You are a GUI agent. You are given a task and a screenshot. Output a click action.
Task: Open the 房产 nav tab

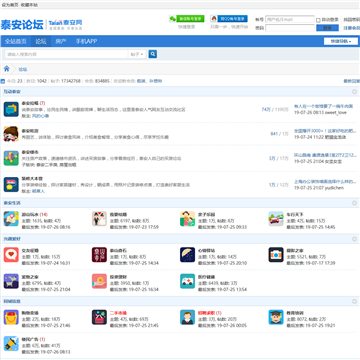pyautogui.click(x=61, y=41)
